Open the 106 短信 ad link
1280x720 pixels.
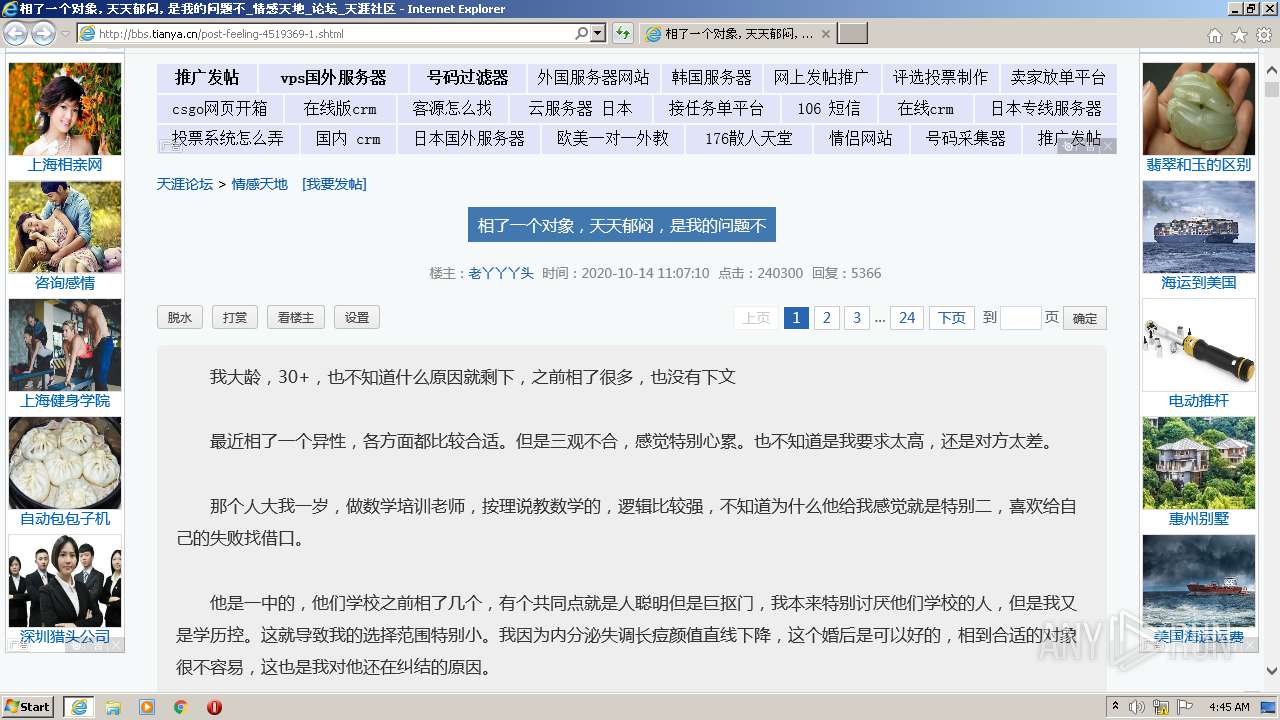[828, 108]
